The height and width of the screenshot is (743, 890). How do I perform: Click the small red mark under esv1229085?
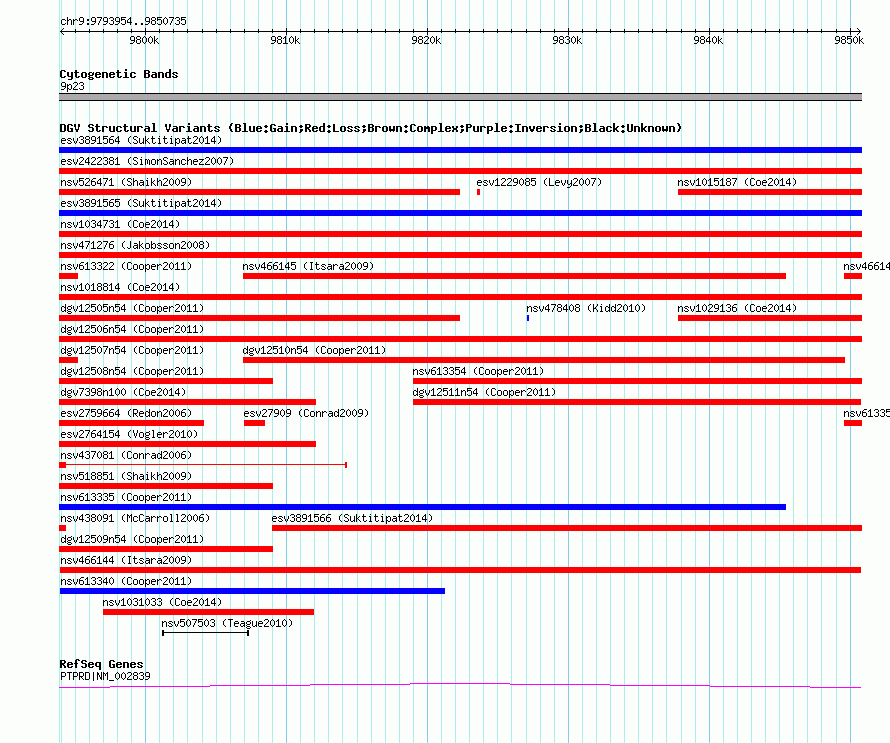478,192
